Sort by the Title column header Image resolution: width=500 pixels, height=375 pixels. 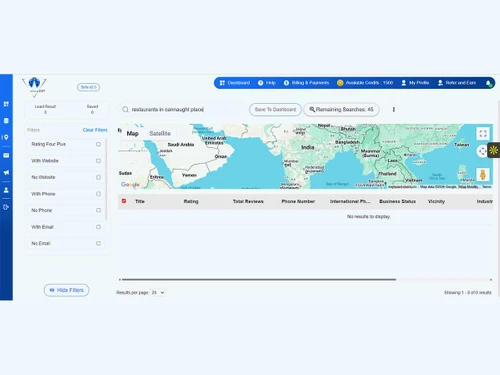[x=140, y=201]
